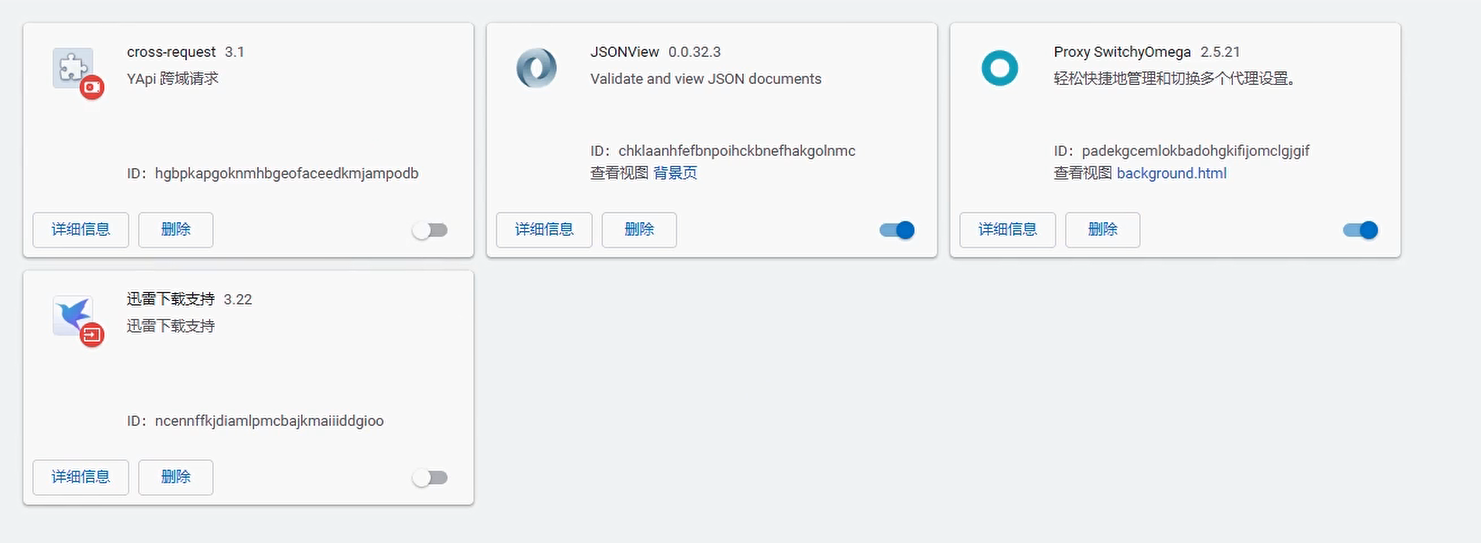Click 删除 on the 迅雷下载支持 card
This screenshot has height=543, width=1481.
(176, 477)
